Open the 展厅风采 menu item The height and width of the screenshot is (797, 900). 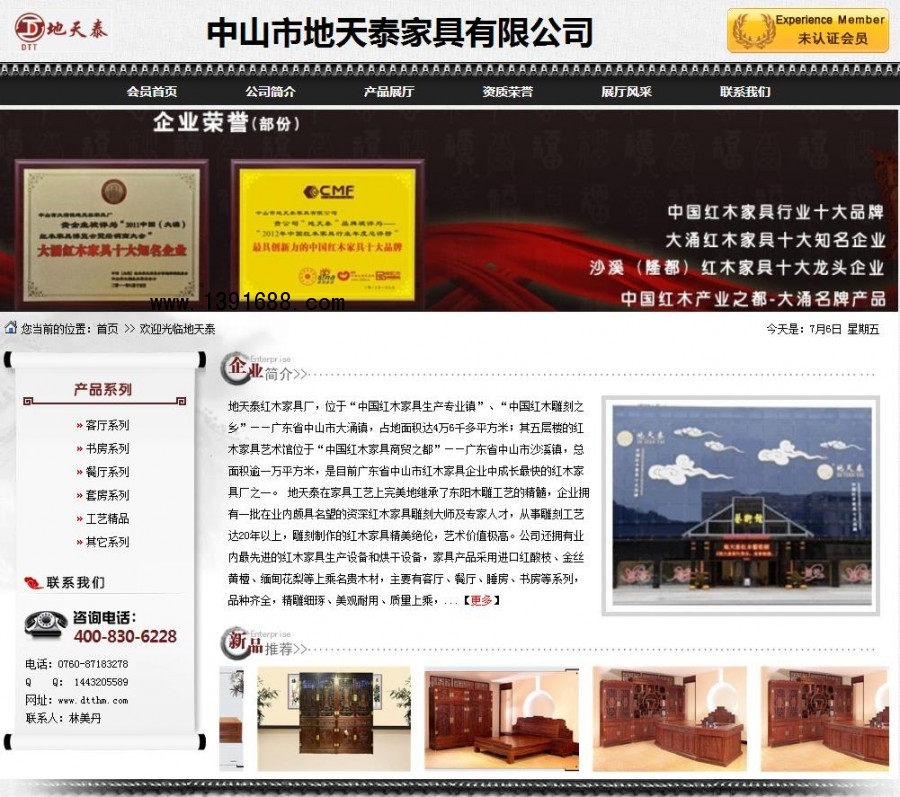(626, 91)
